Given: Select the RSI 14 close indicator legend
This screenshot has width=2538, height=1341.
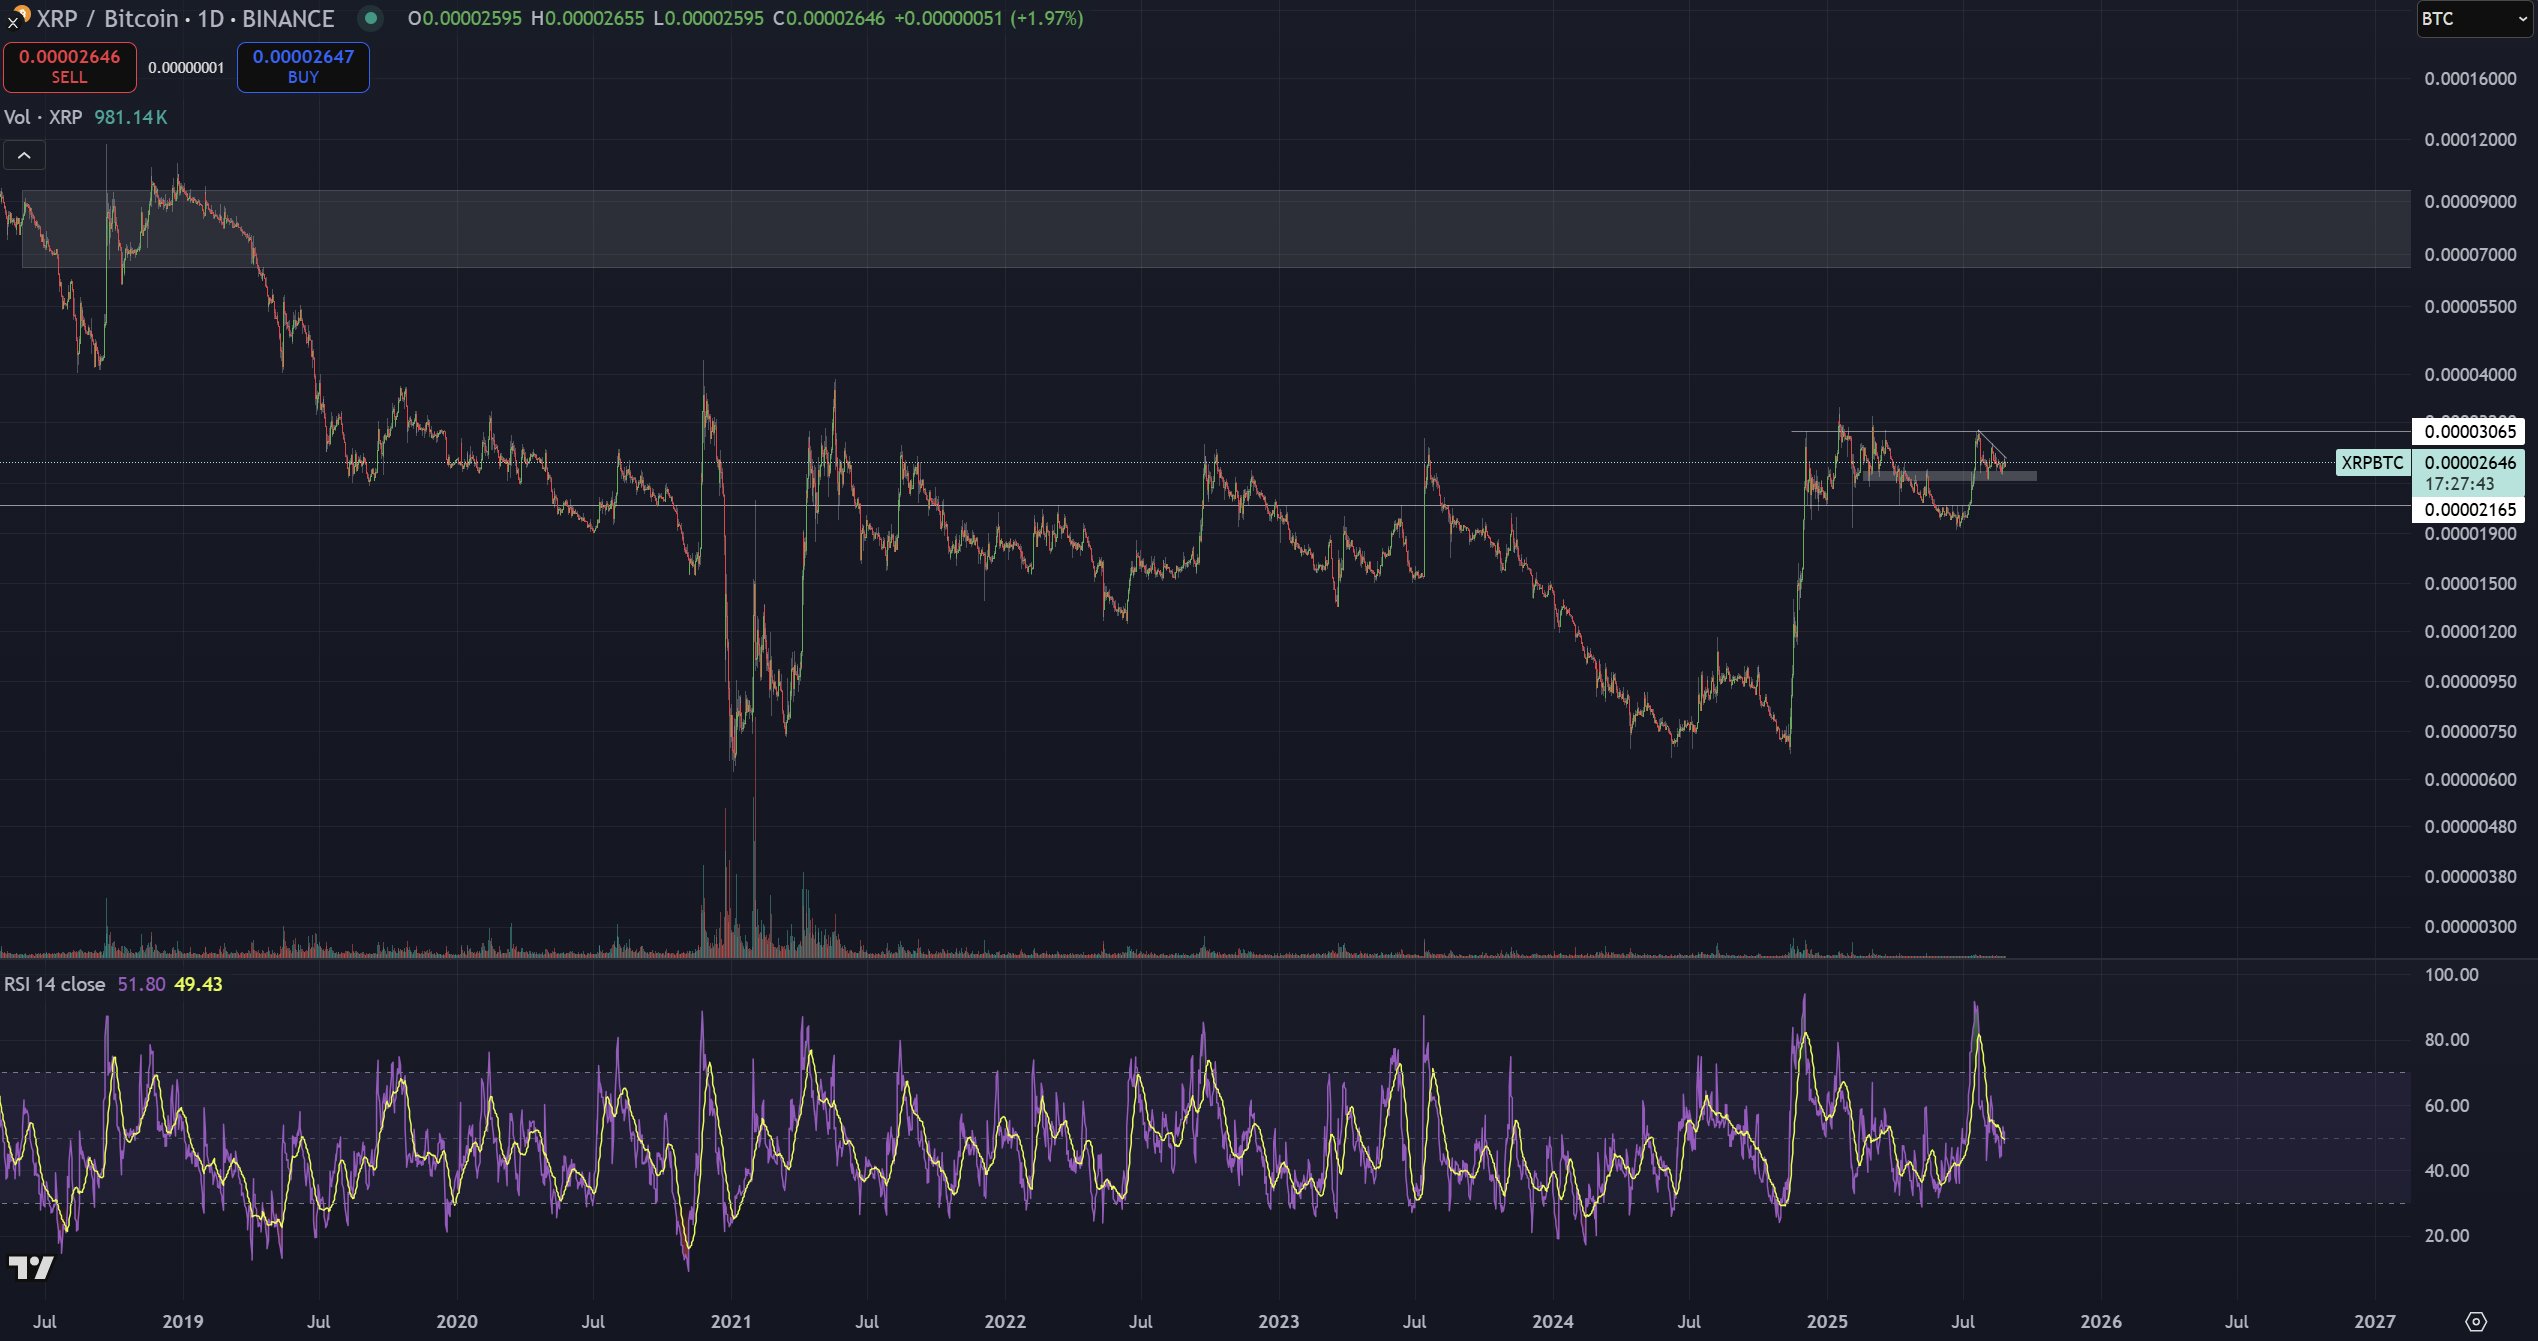Looking at the screenshot, I should point(55,984).
